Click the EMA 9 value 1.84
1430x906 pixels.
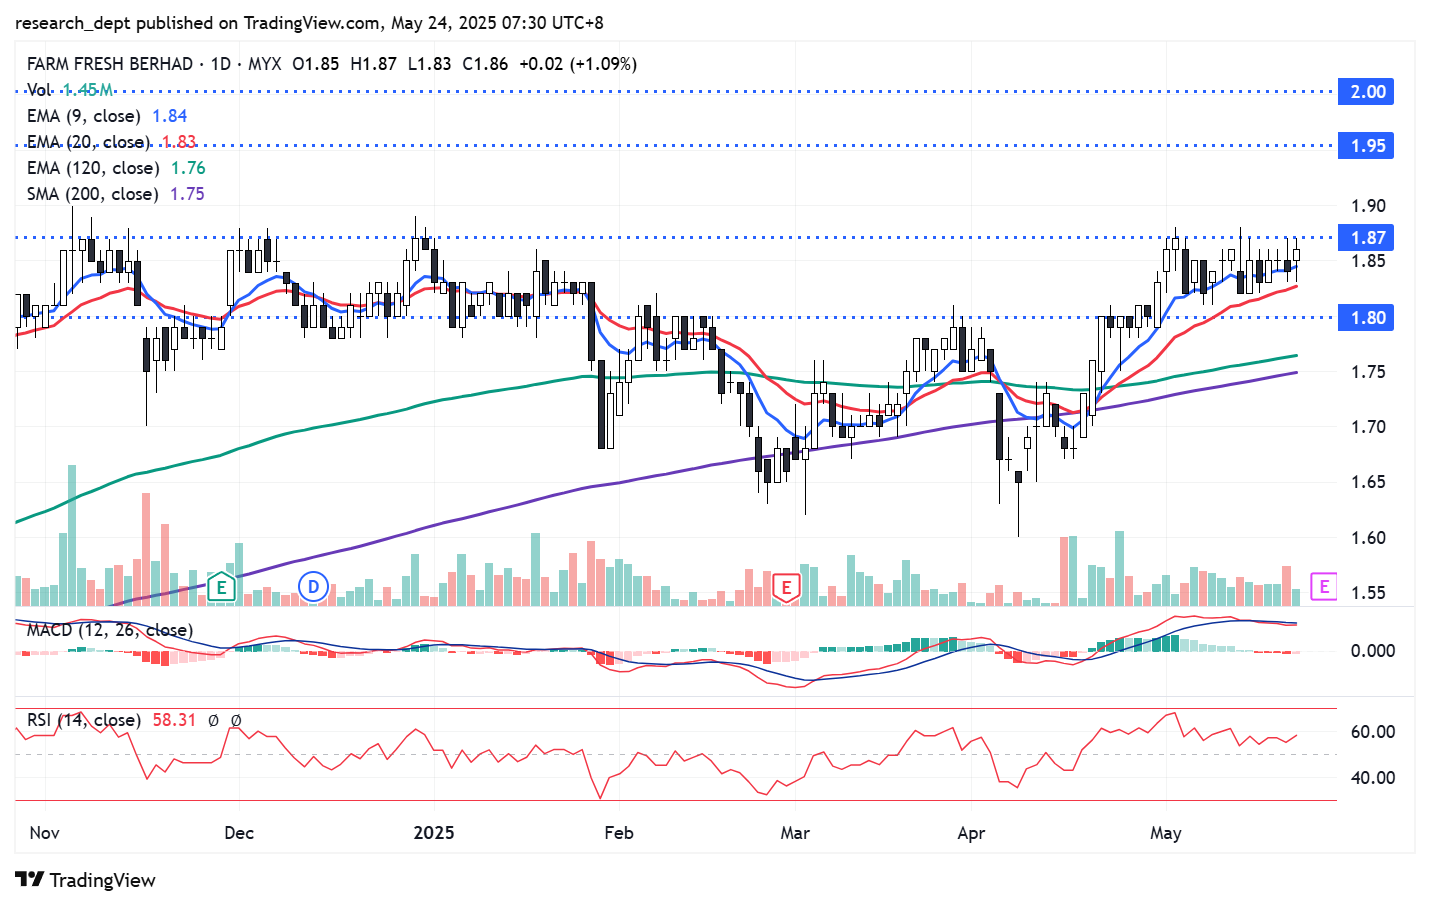coord(169,116)
